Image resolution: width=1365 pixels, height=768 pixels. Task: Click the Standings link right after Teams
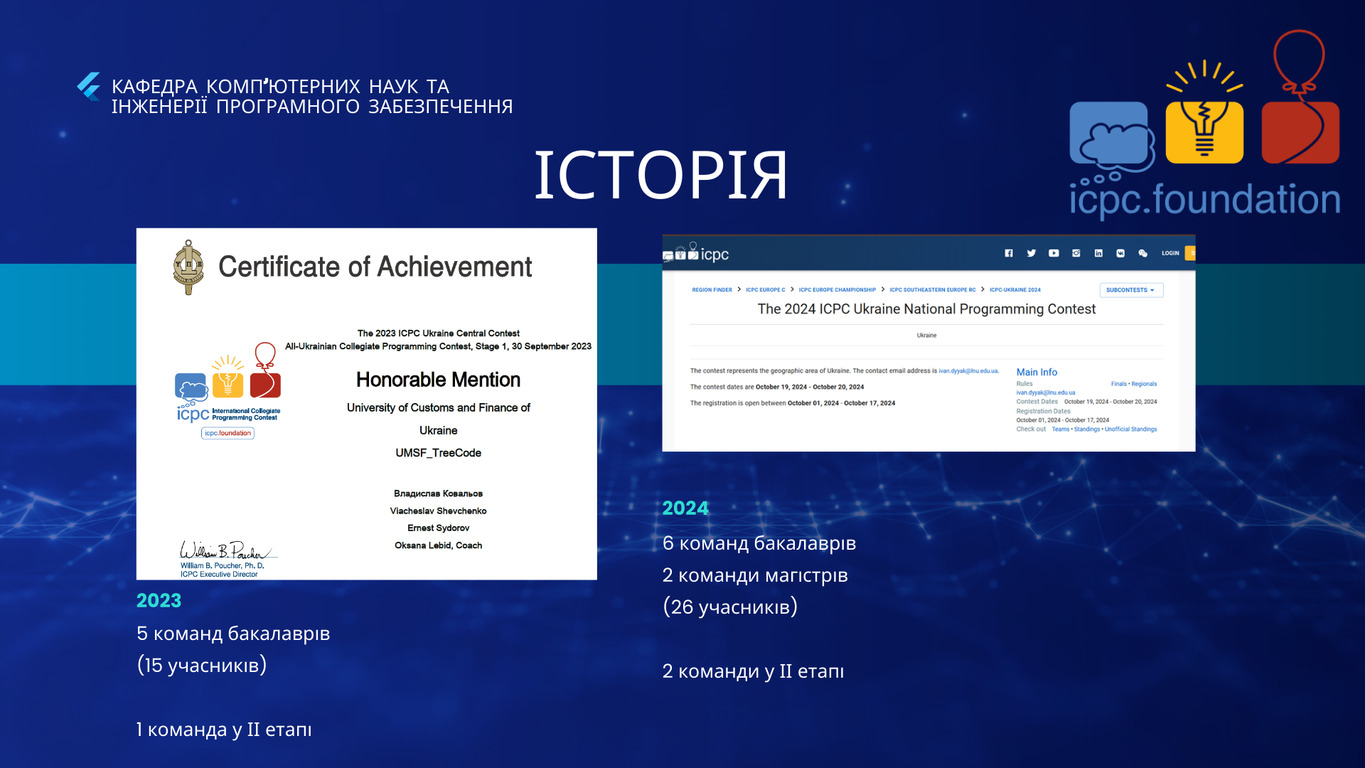coord(1087,429)
